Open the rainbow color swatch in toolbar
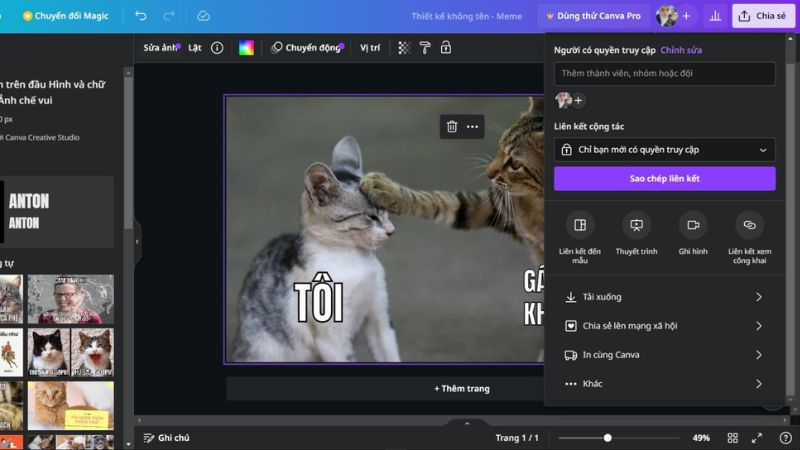 point(246,47)
